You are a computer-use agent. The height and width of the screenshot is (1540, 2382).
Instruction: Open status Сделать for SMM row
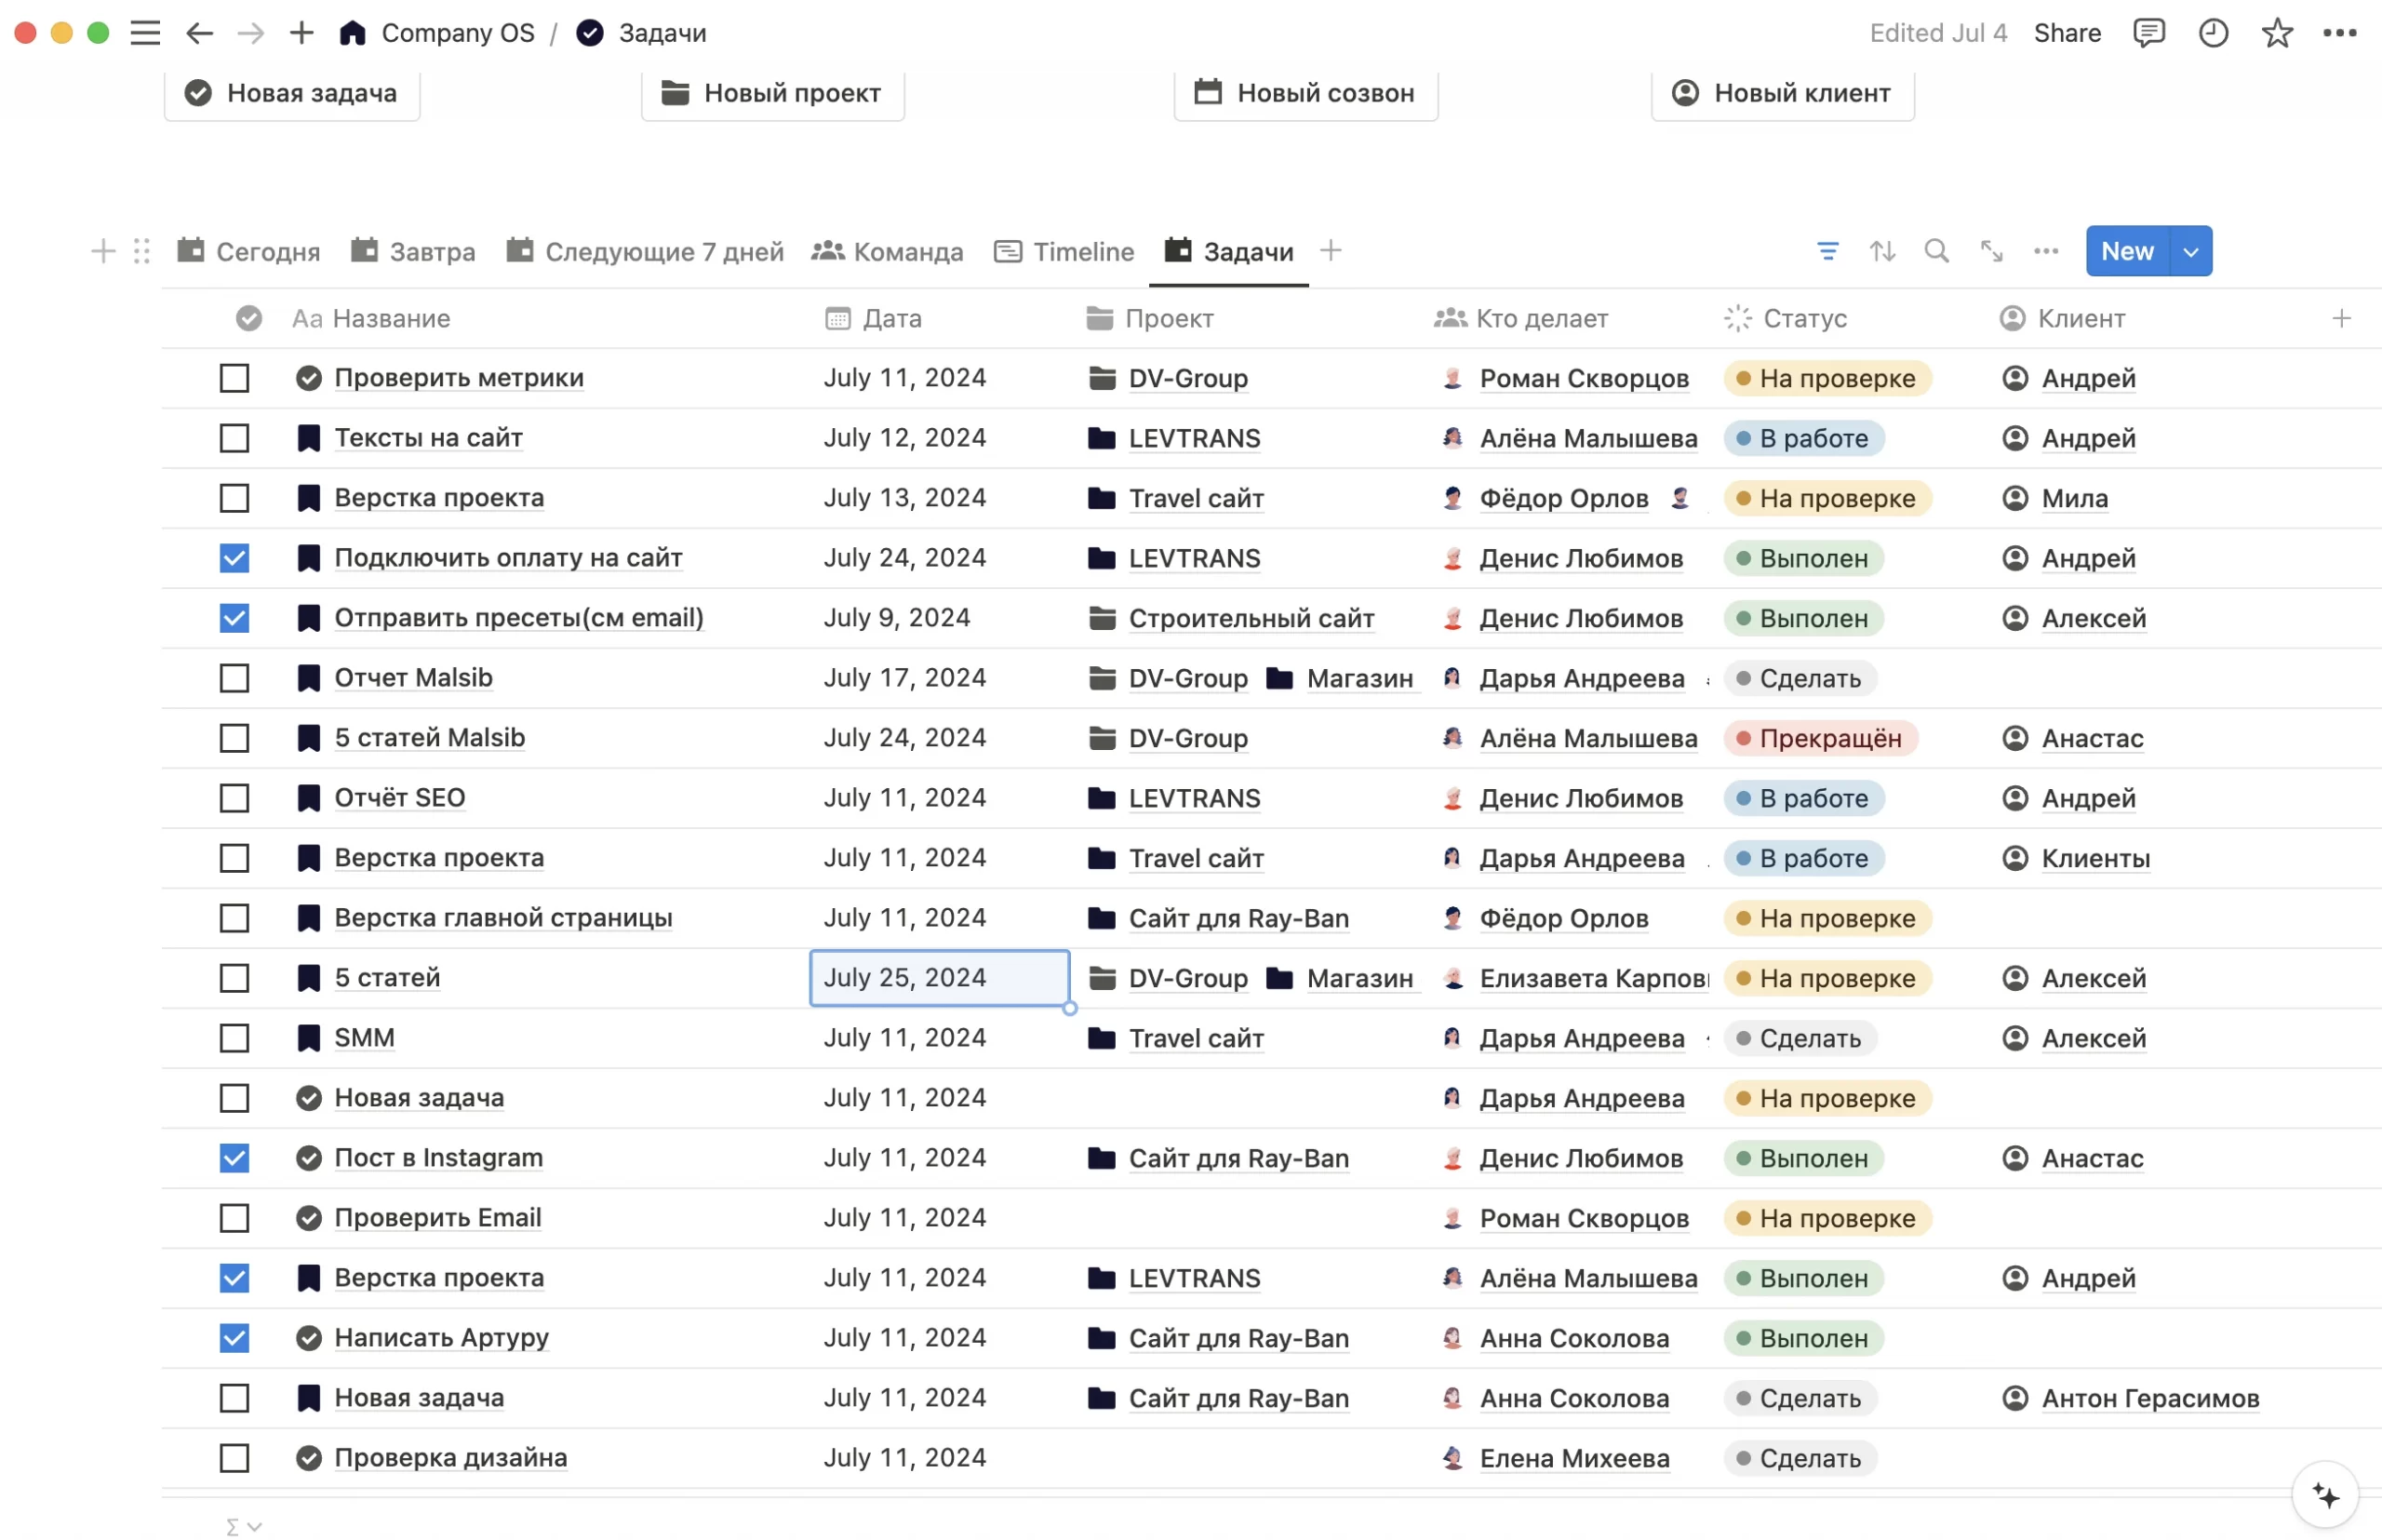pyautogui.click(x=1800, y=1038)
